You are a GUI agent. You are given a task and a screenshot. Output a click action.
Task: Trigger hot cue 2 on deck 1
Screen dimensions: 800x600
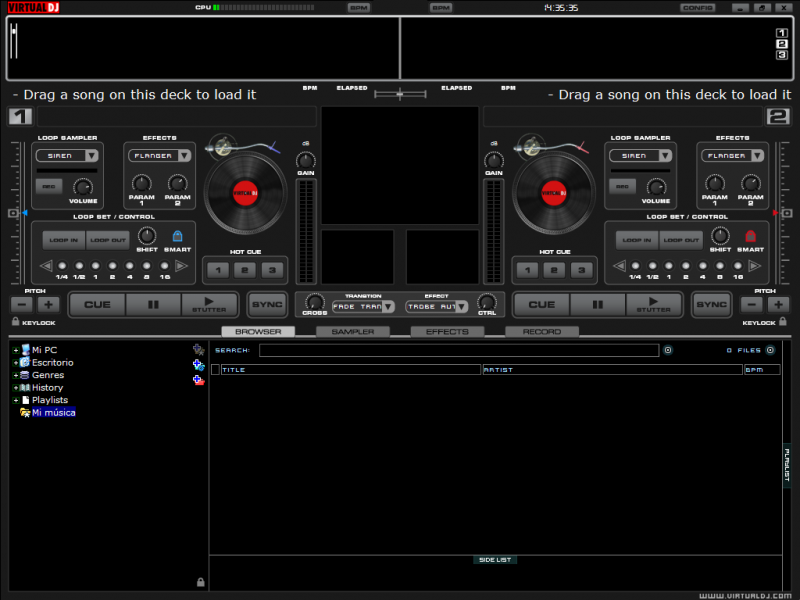(245, 270)
